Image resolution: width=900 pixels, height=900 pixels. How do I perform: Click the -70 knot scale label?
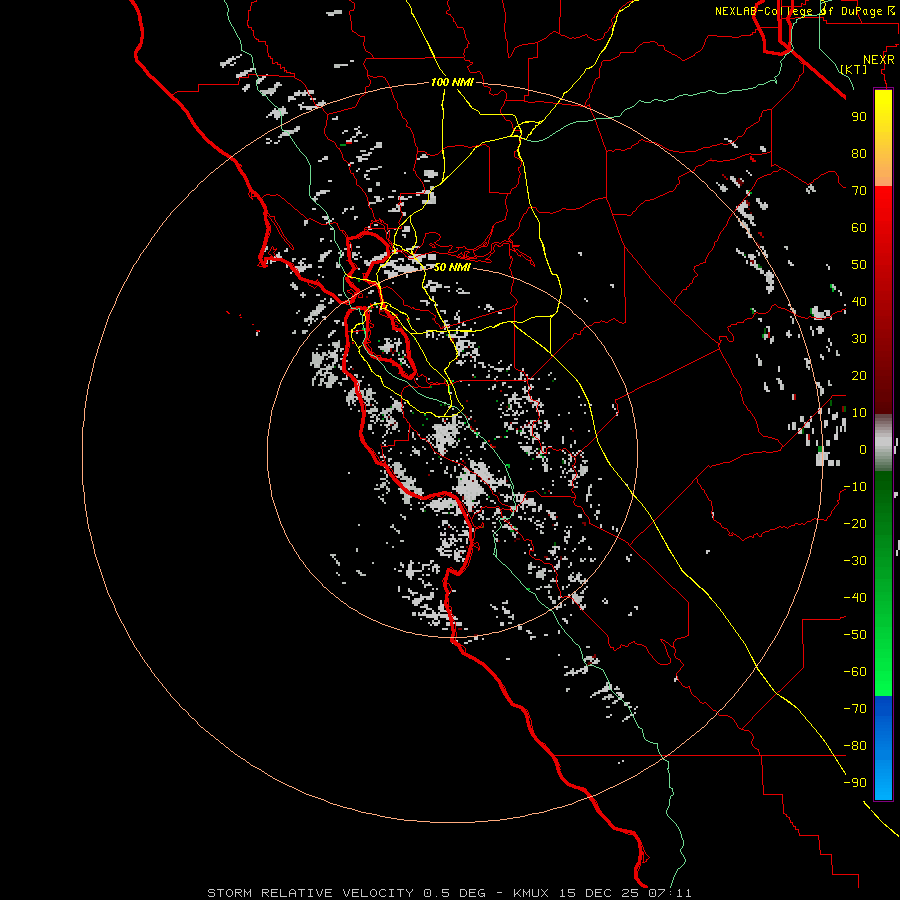point(855,709)
